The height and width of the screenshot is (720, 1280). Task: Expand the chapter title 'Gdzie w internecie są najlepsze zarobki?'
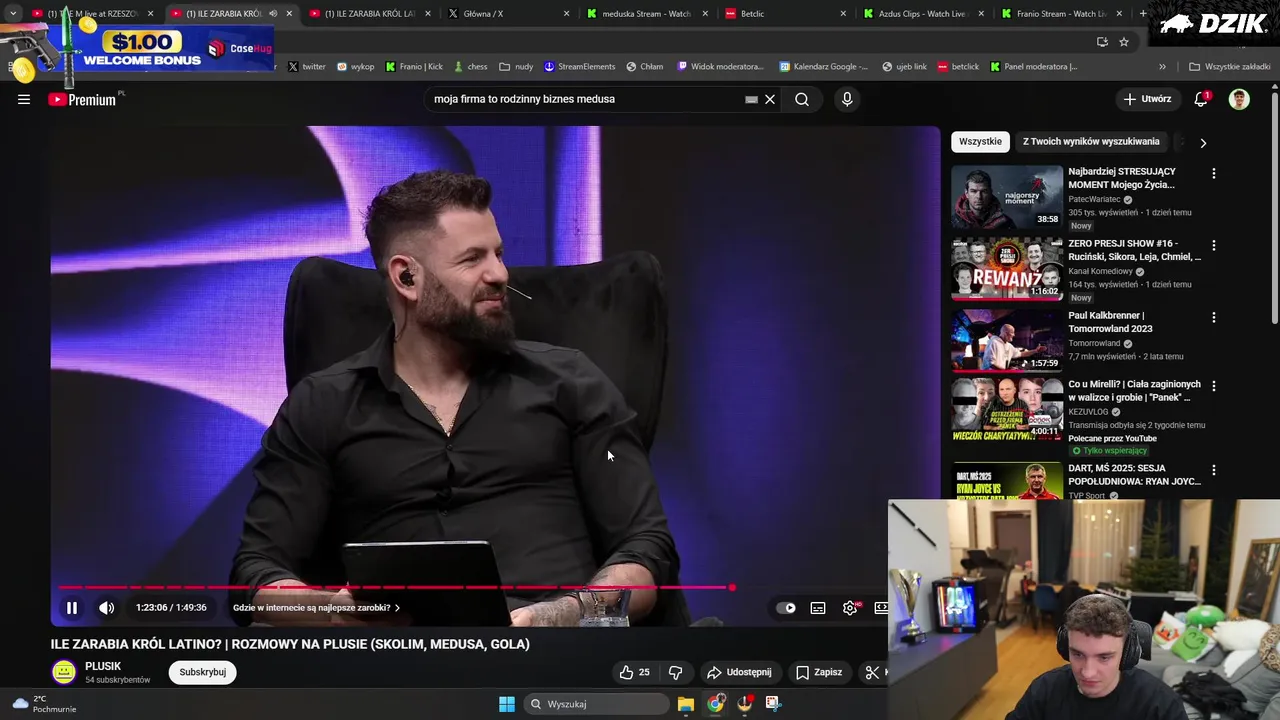[x=316, y=608]
